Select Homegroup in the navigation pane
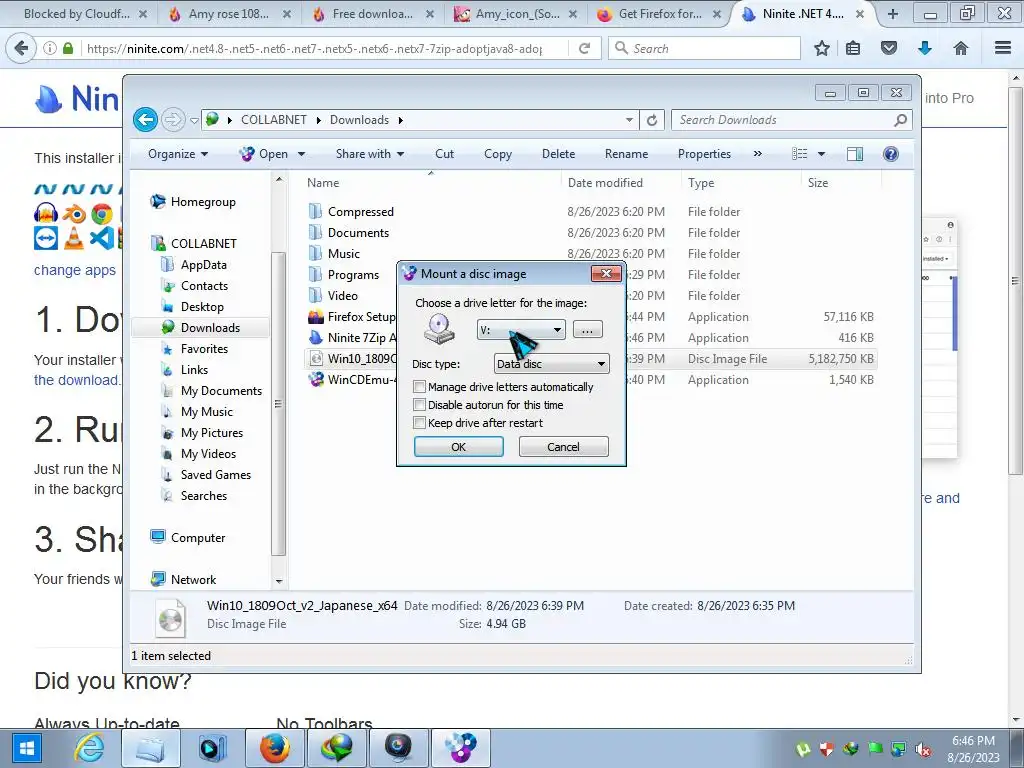Image resolution: width=1024 pixels, height=768 pixels. [x=202, y=202]
